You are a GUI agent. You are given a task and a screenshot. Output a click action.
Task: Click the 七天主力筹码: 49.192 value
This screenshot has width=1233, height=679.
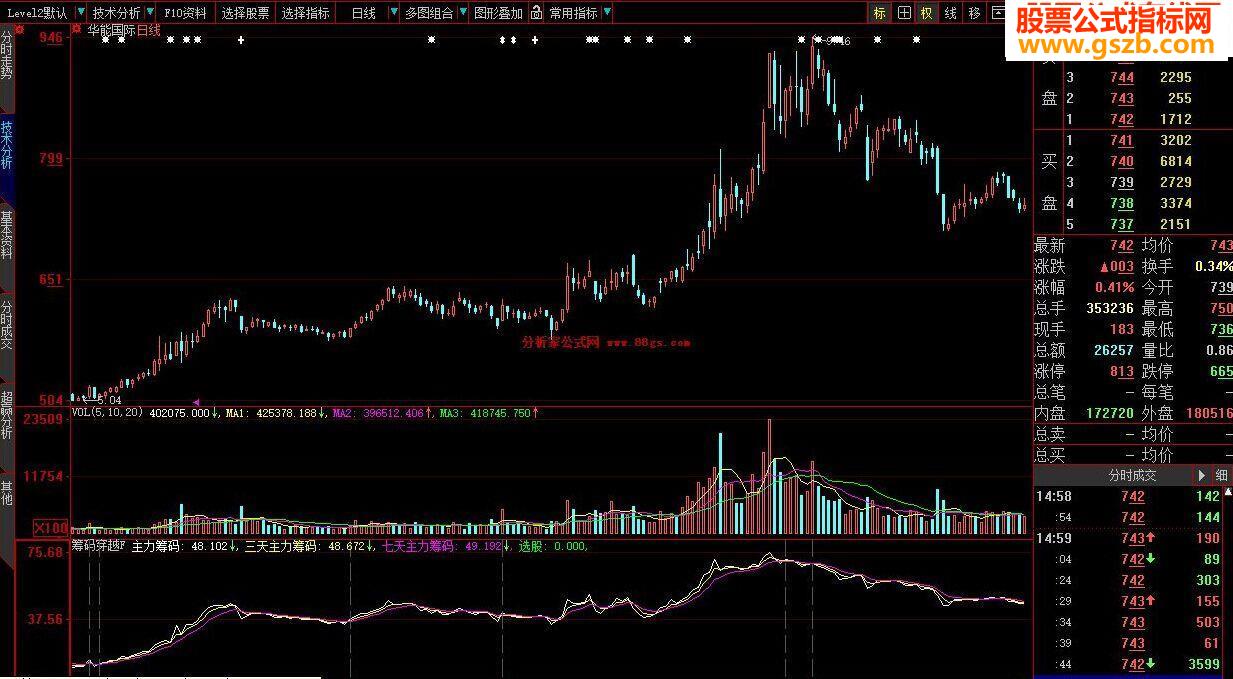pyautogui.click(x=443, y=547)
